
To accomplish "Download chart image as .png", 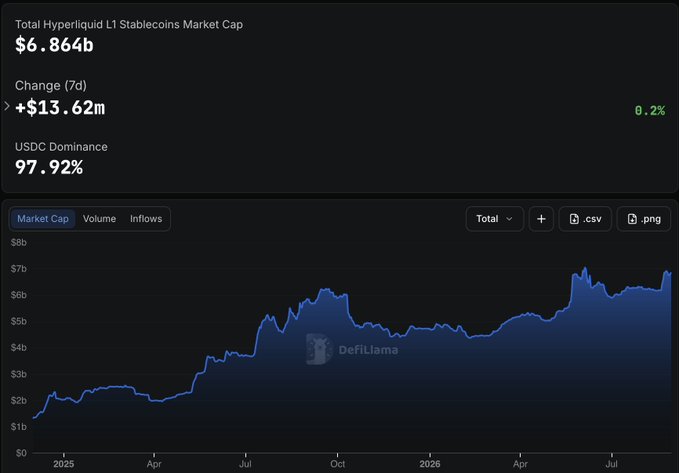I will [643, 219].
